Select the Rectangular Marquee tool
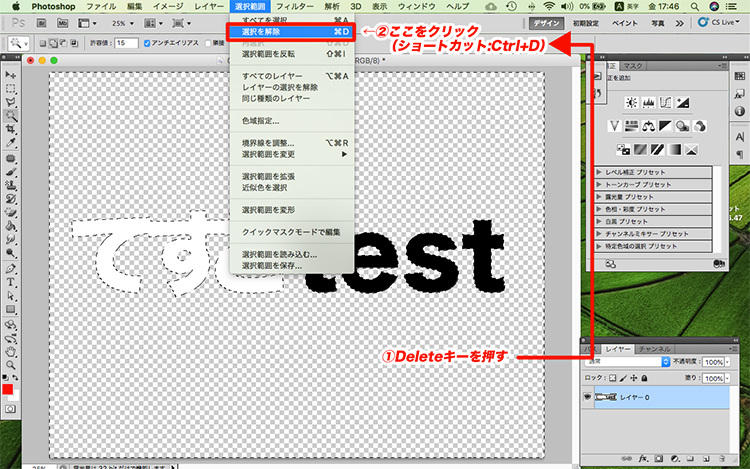 click(x=10, y=89)
